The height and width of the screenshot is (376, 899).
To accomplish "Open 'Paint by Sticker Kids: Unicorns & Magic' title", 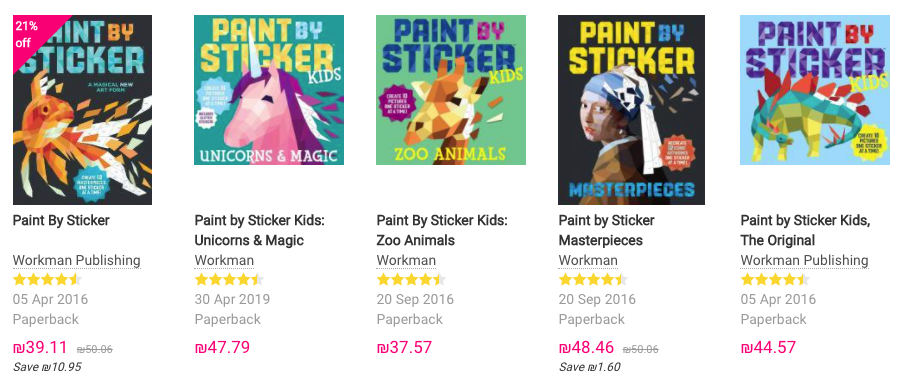I will tap(260, 230).
